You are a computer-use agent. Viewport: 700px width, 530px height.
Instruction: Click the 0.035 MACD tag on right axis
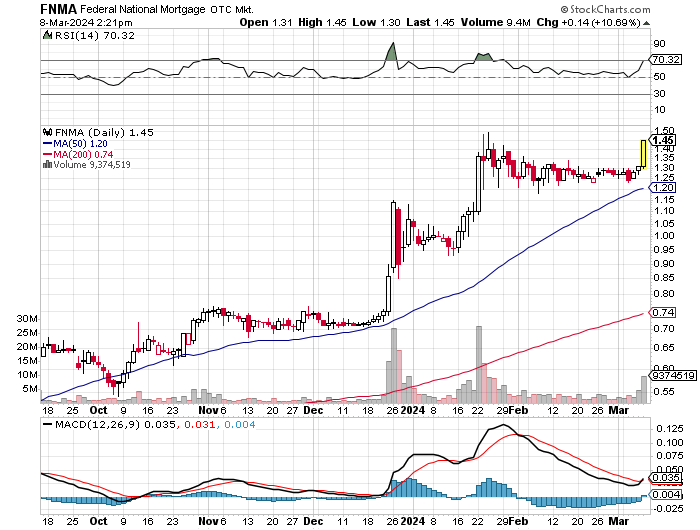(666, 478)
